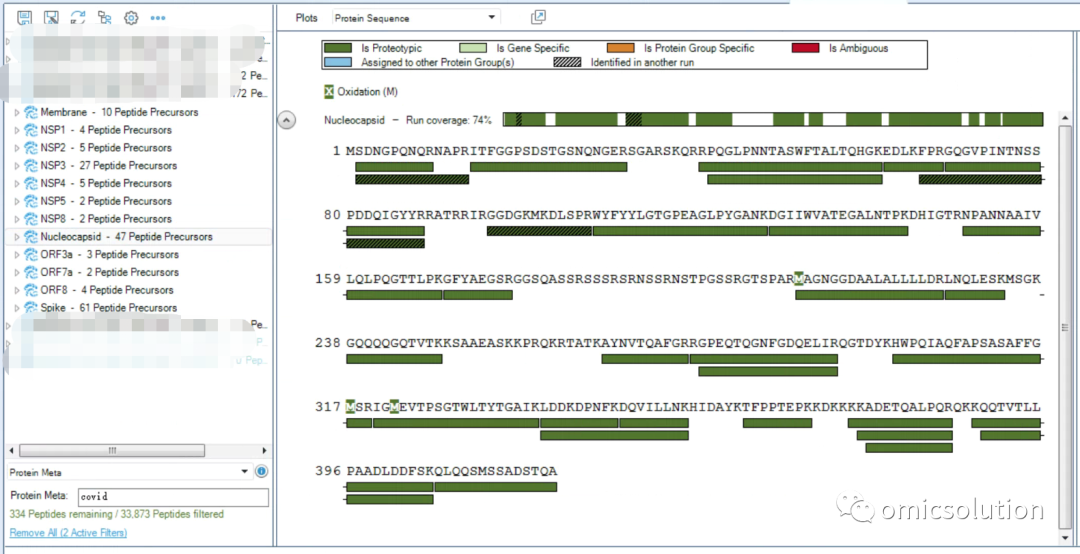Select Membrane - 10 Peptide Precursors item
This screenshot has width=1080, height=554.
click(119, 112)
